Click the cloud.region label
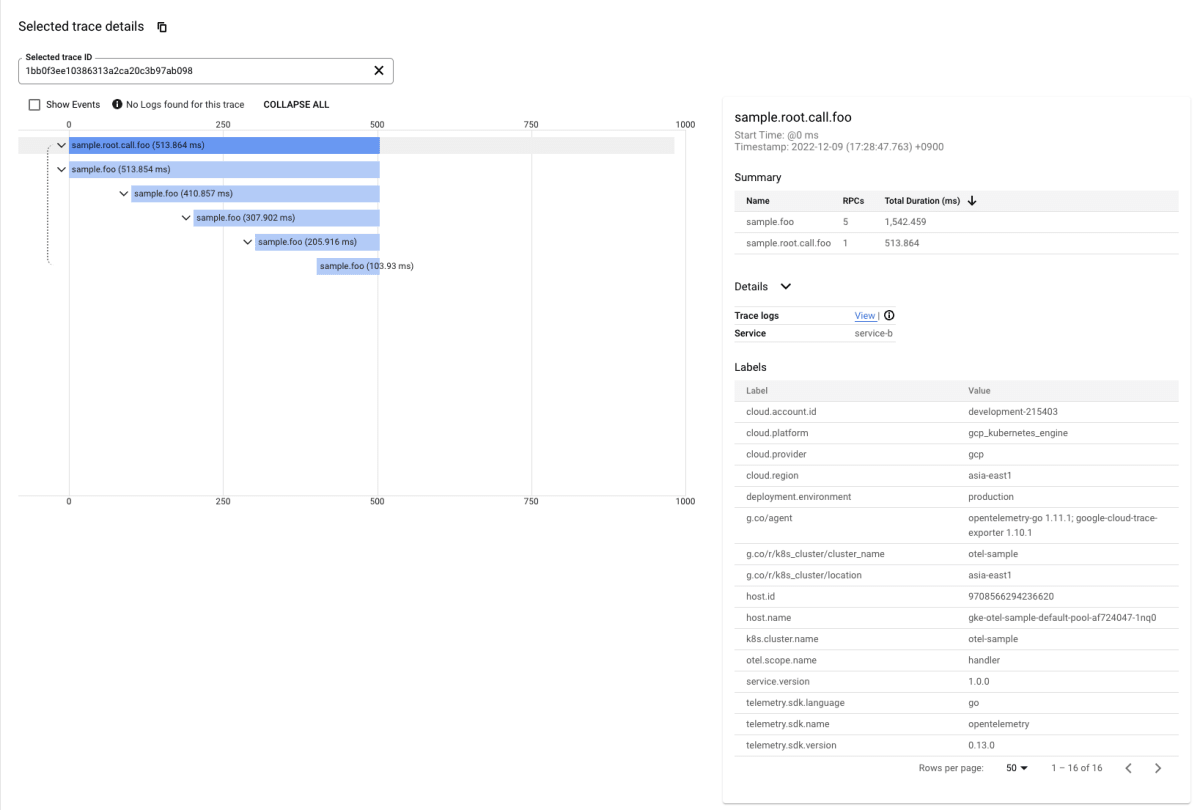Screen dimensions: 1200x810 pos(772,475)
